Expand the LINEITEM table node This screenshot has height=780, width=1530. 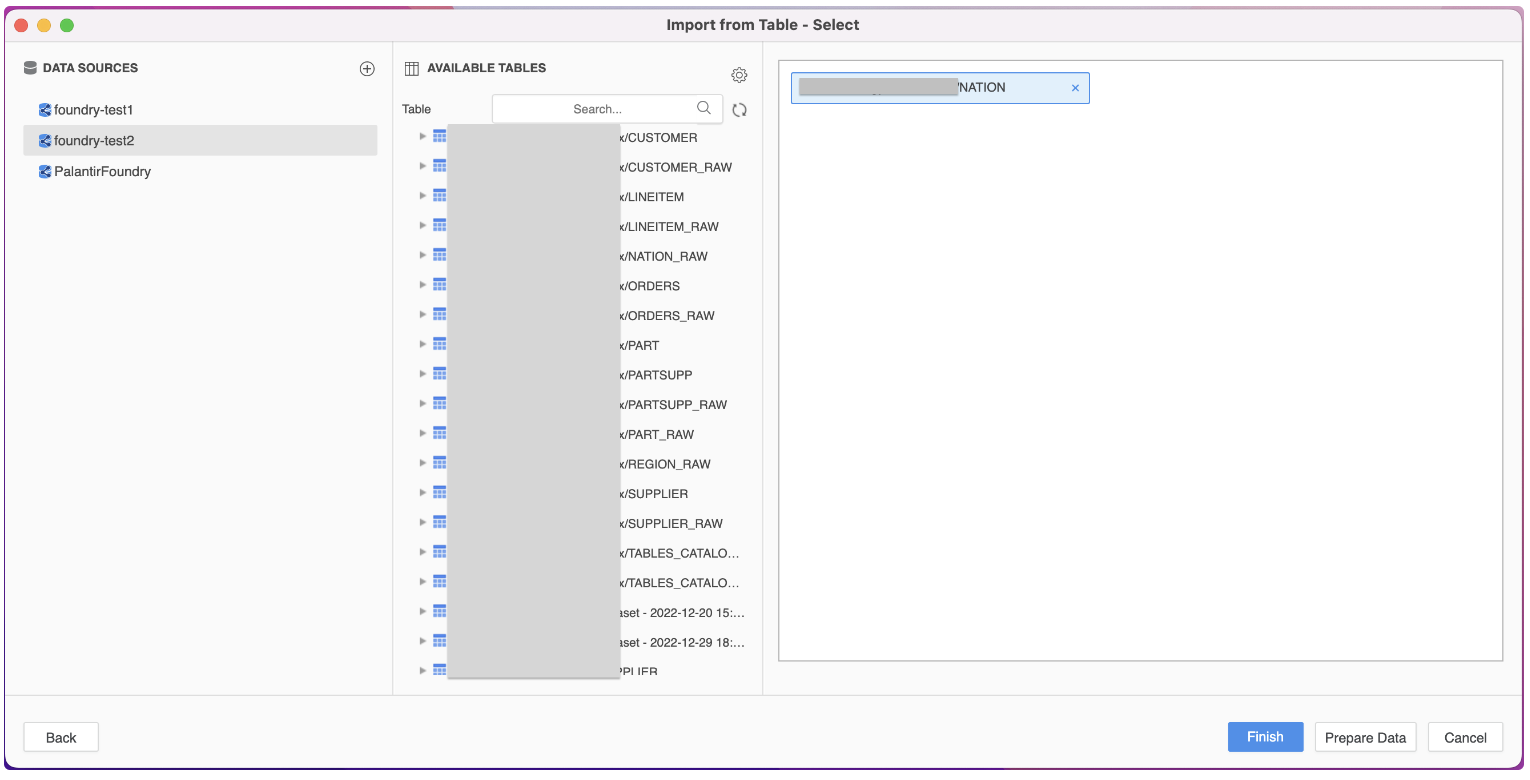(x=422, y=195)
